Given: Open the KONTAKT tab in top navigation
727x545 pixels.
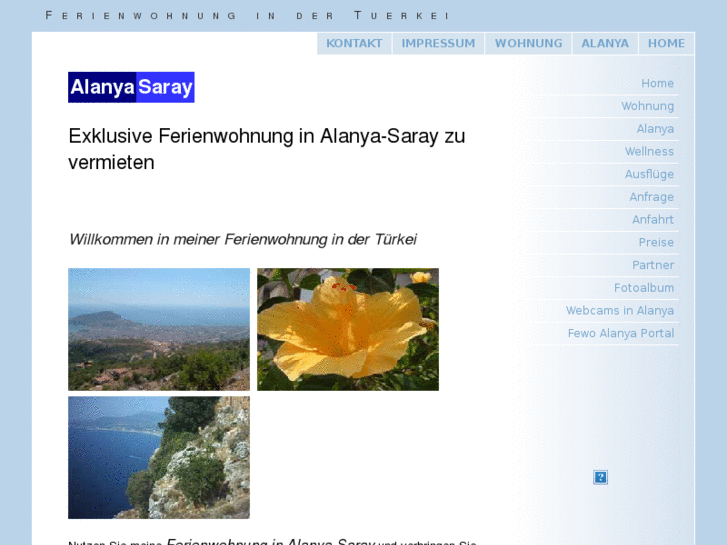Looking at the screenshot, I should tap(354, 44).
